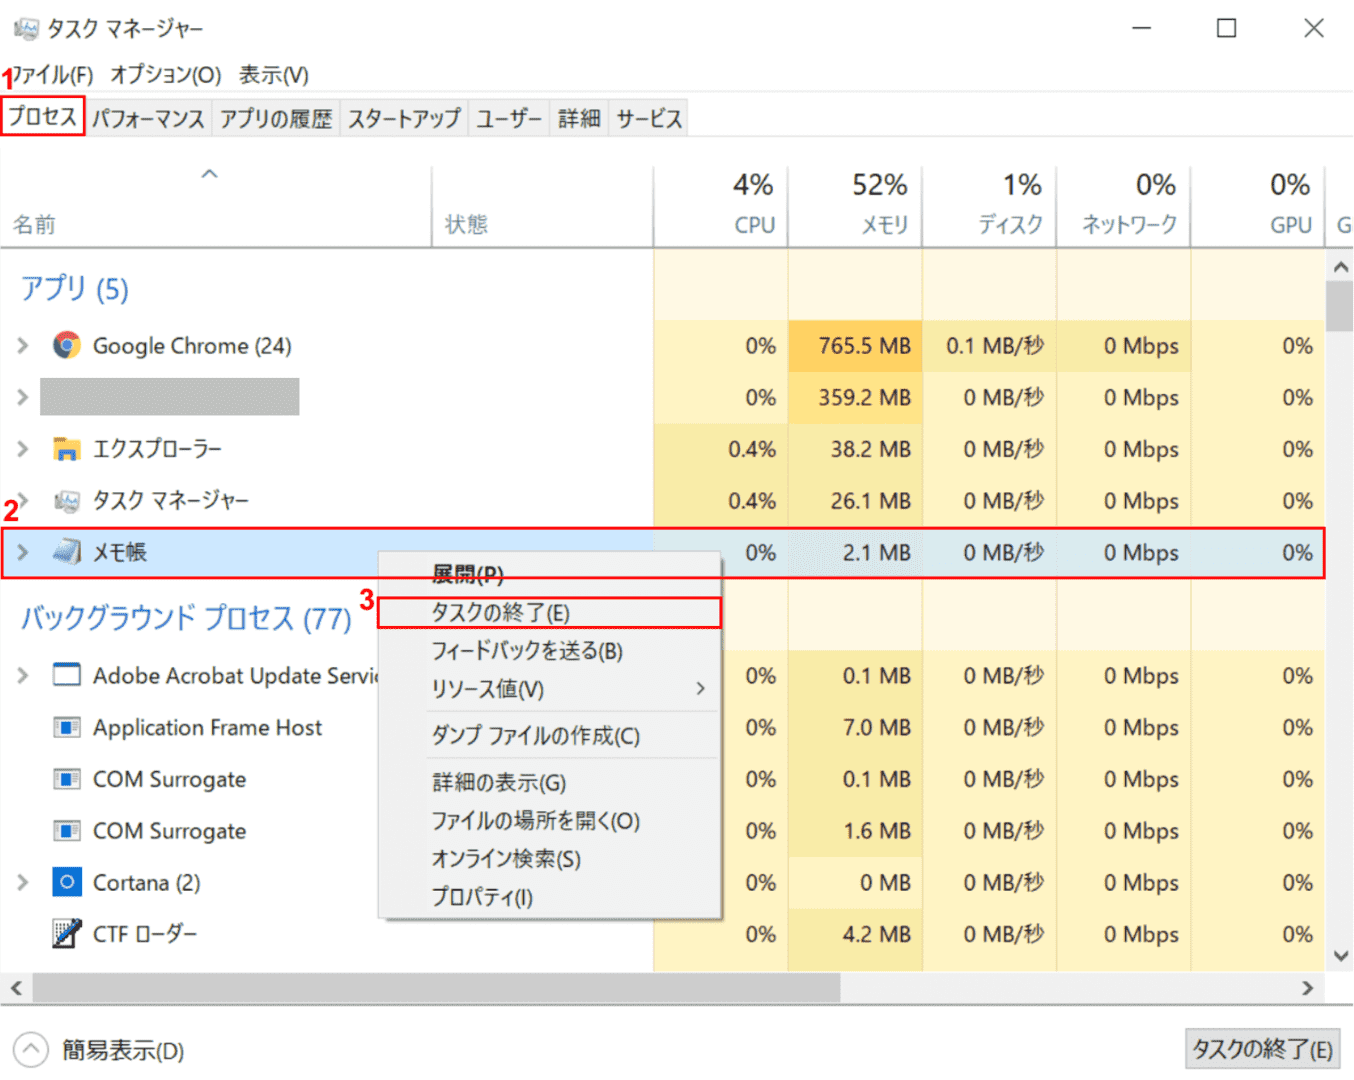This screenshot has width=1354, height=1080.
Task: Expand the タスク マネージャー process group
Action: coord(22,500)
